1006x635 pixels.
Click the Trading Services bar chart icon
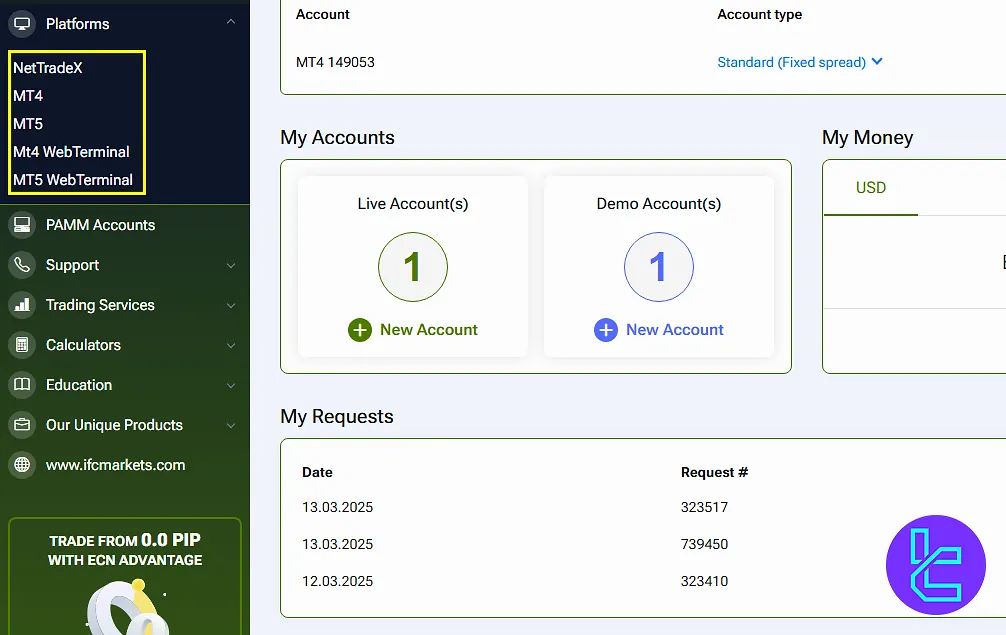click(x=21, y=305)
